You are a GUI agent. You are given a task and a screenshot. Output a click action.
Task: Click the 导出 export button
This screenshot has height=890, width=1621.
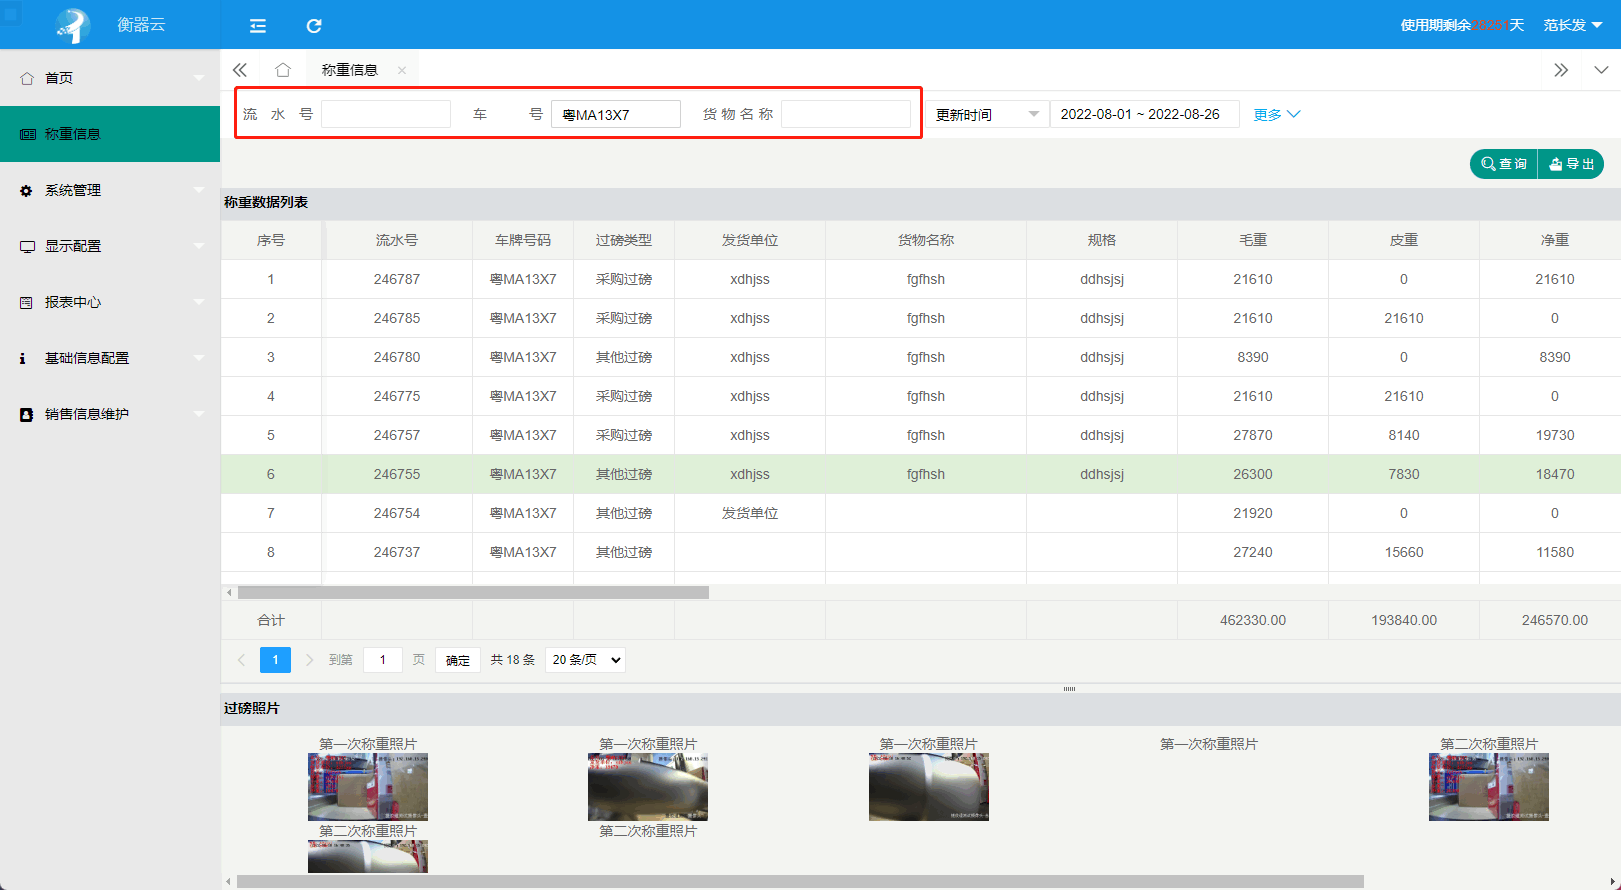[x=1571, y=164]
